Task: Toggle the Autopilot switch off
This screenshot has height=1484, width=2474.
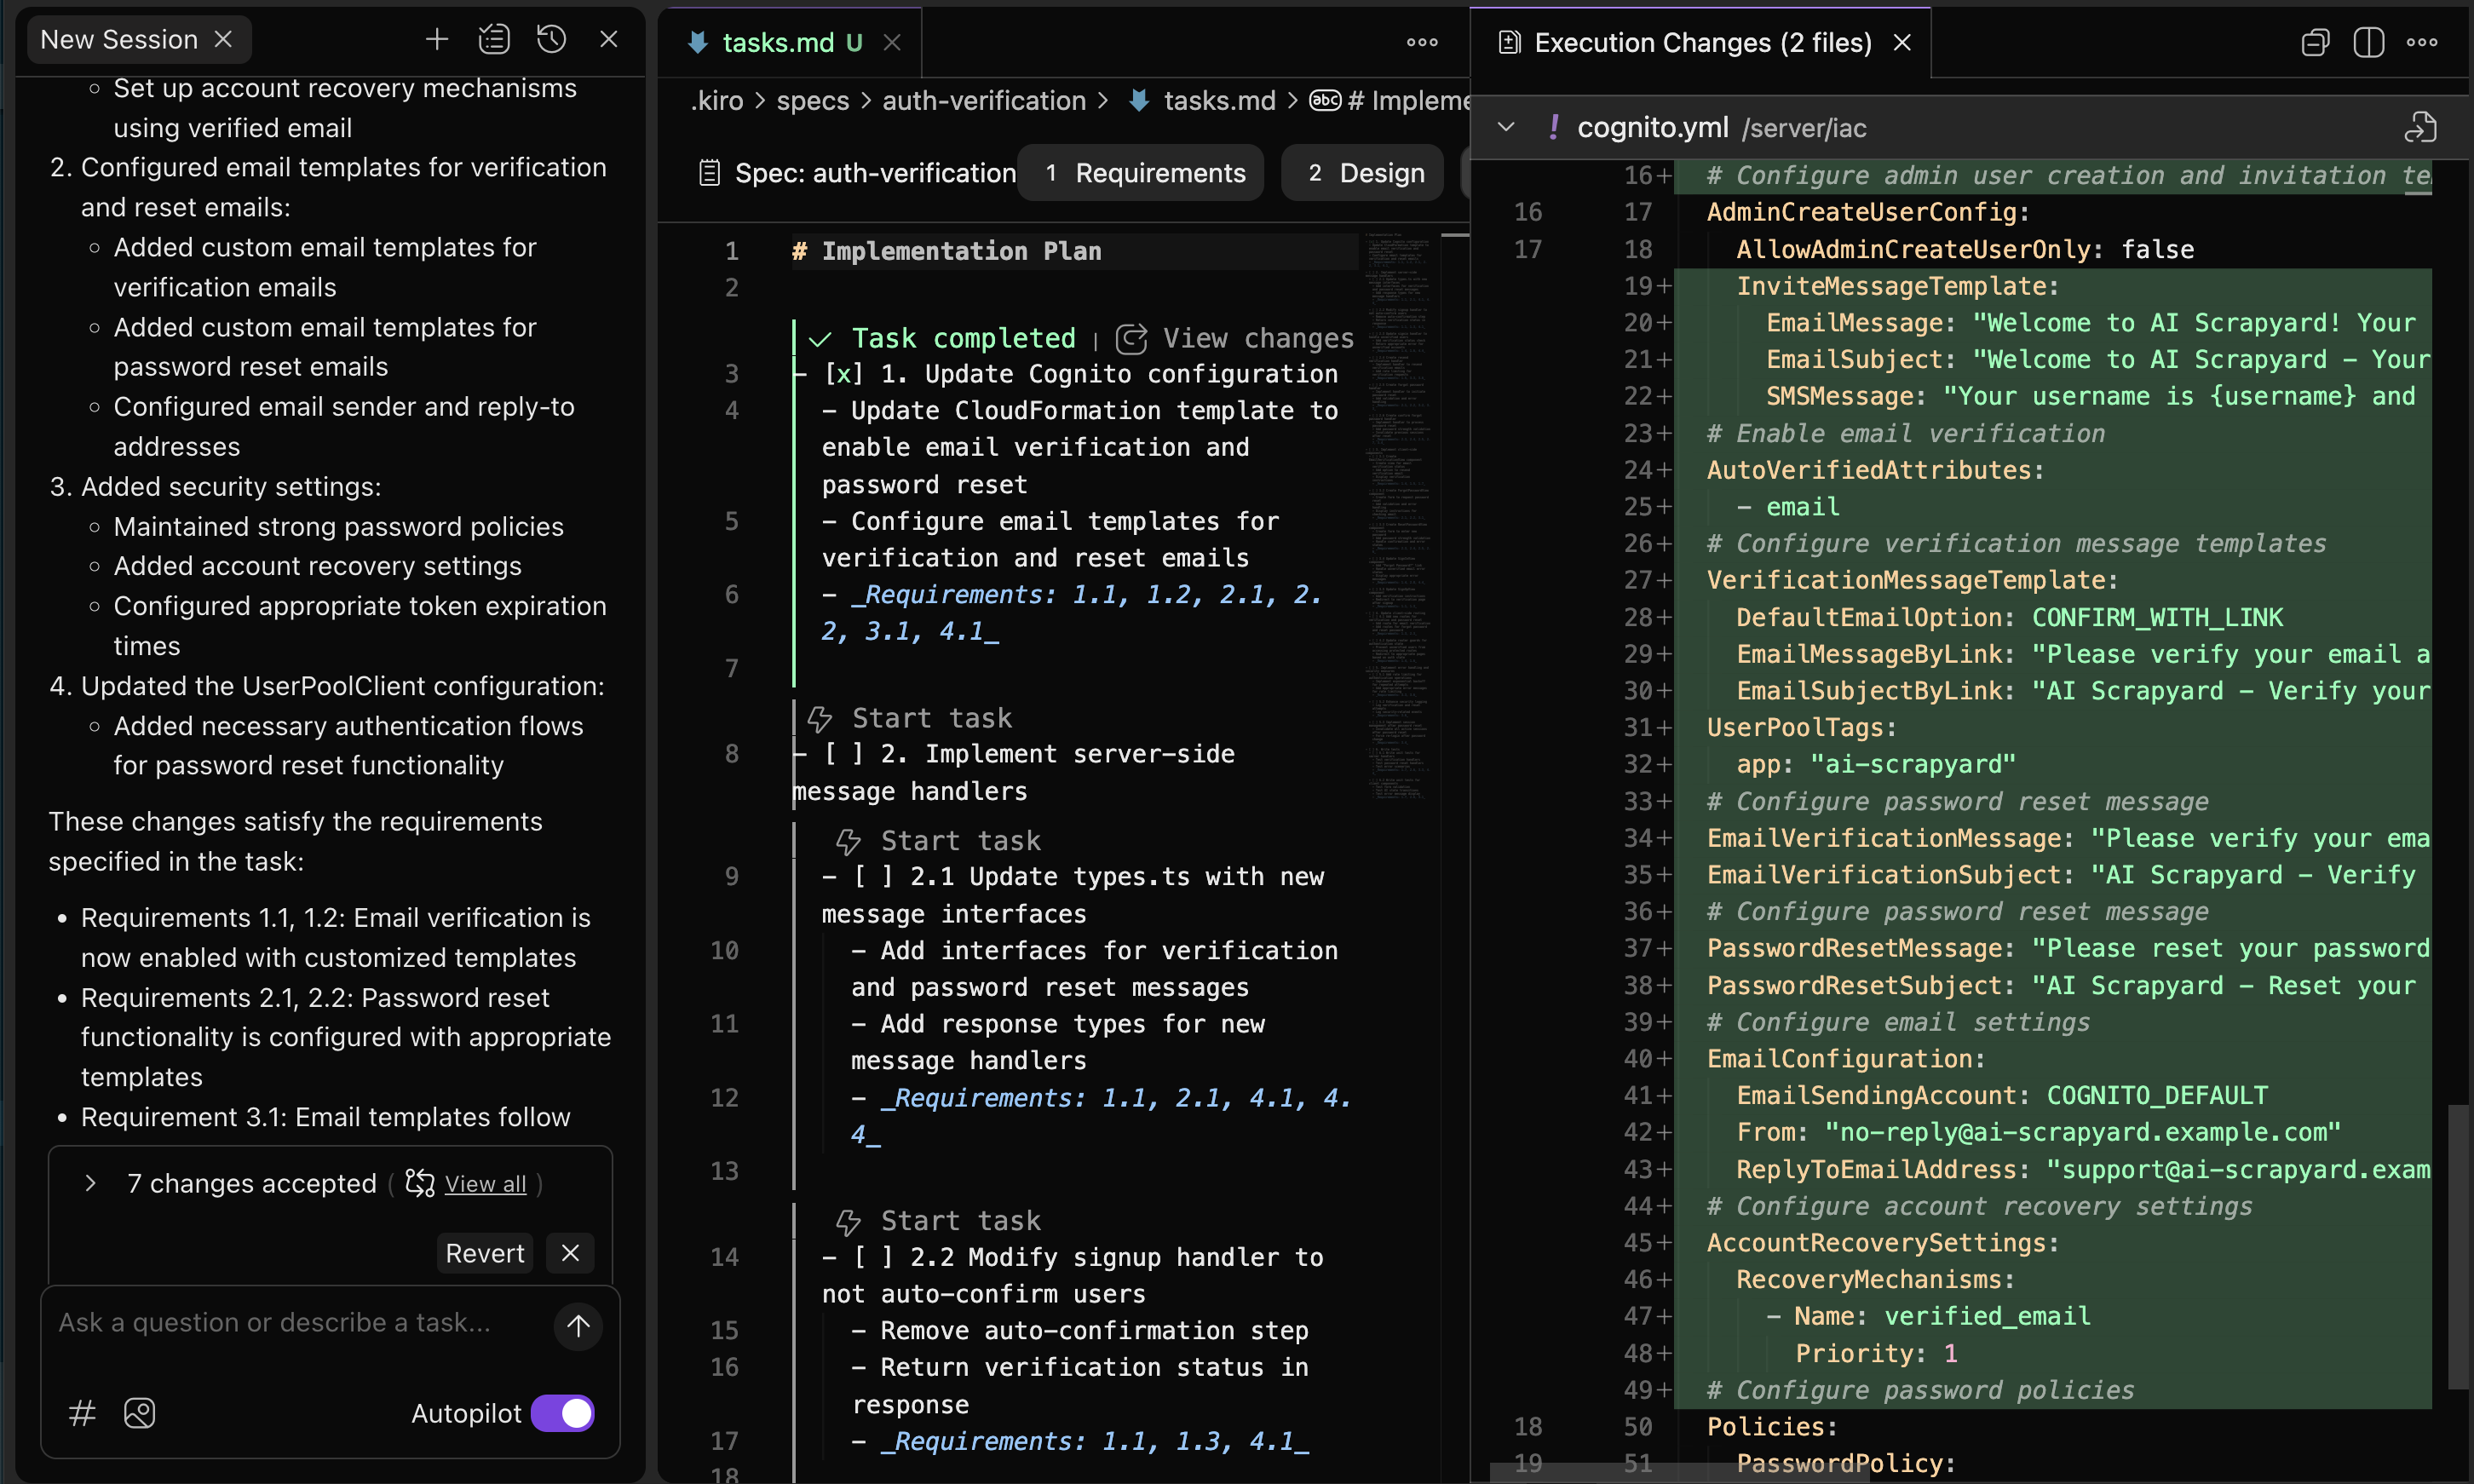Action: (563, 1413)
